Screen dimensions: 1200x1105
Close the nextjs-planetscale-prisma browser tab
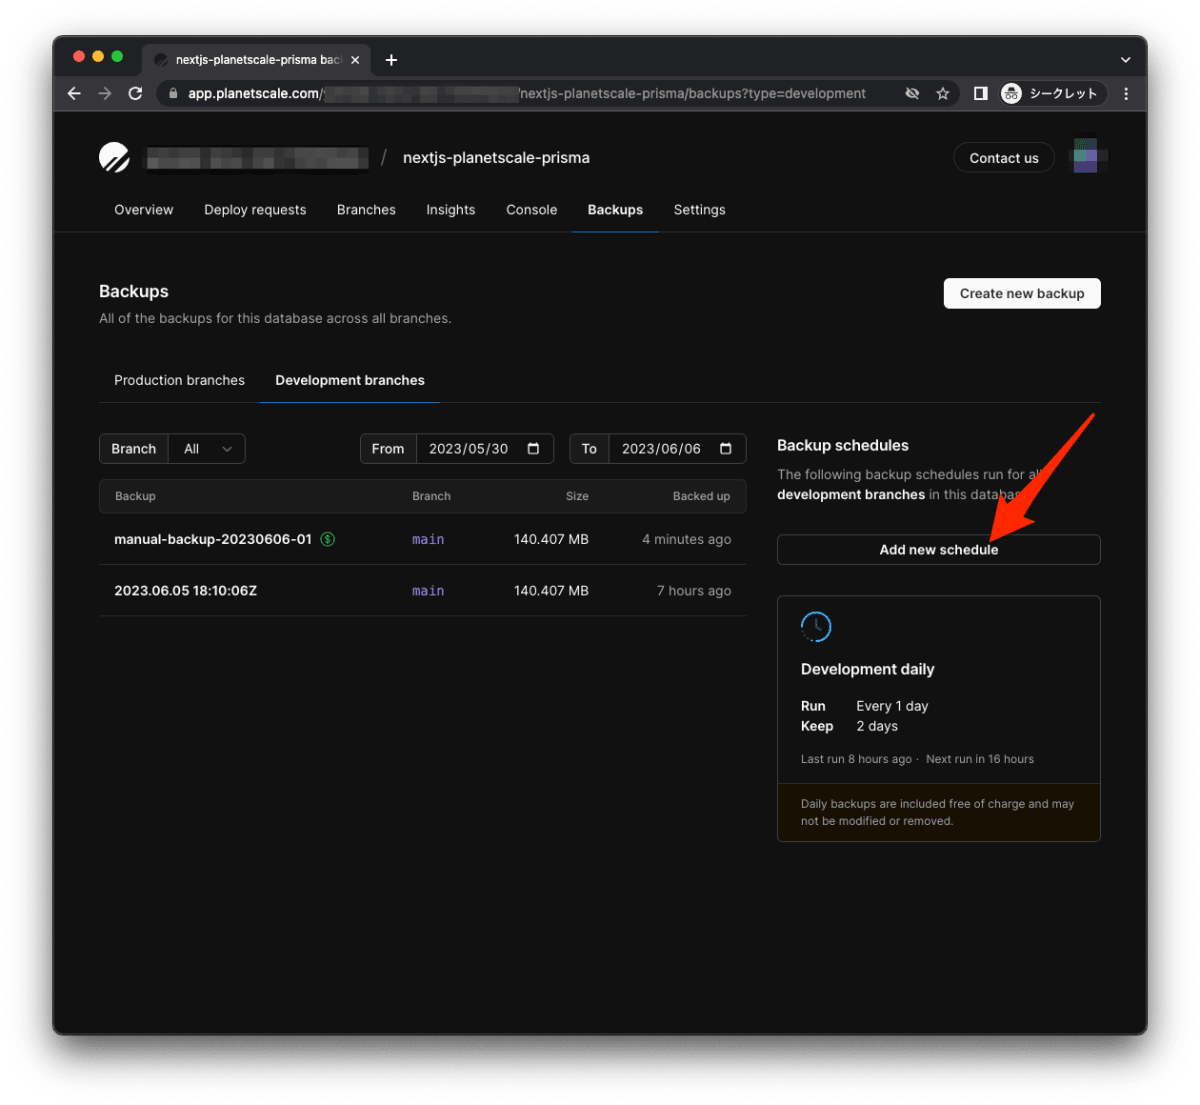(x=355, y=60)
